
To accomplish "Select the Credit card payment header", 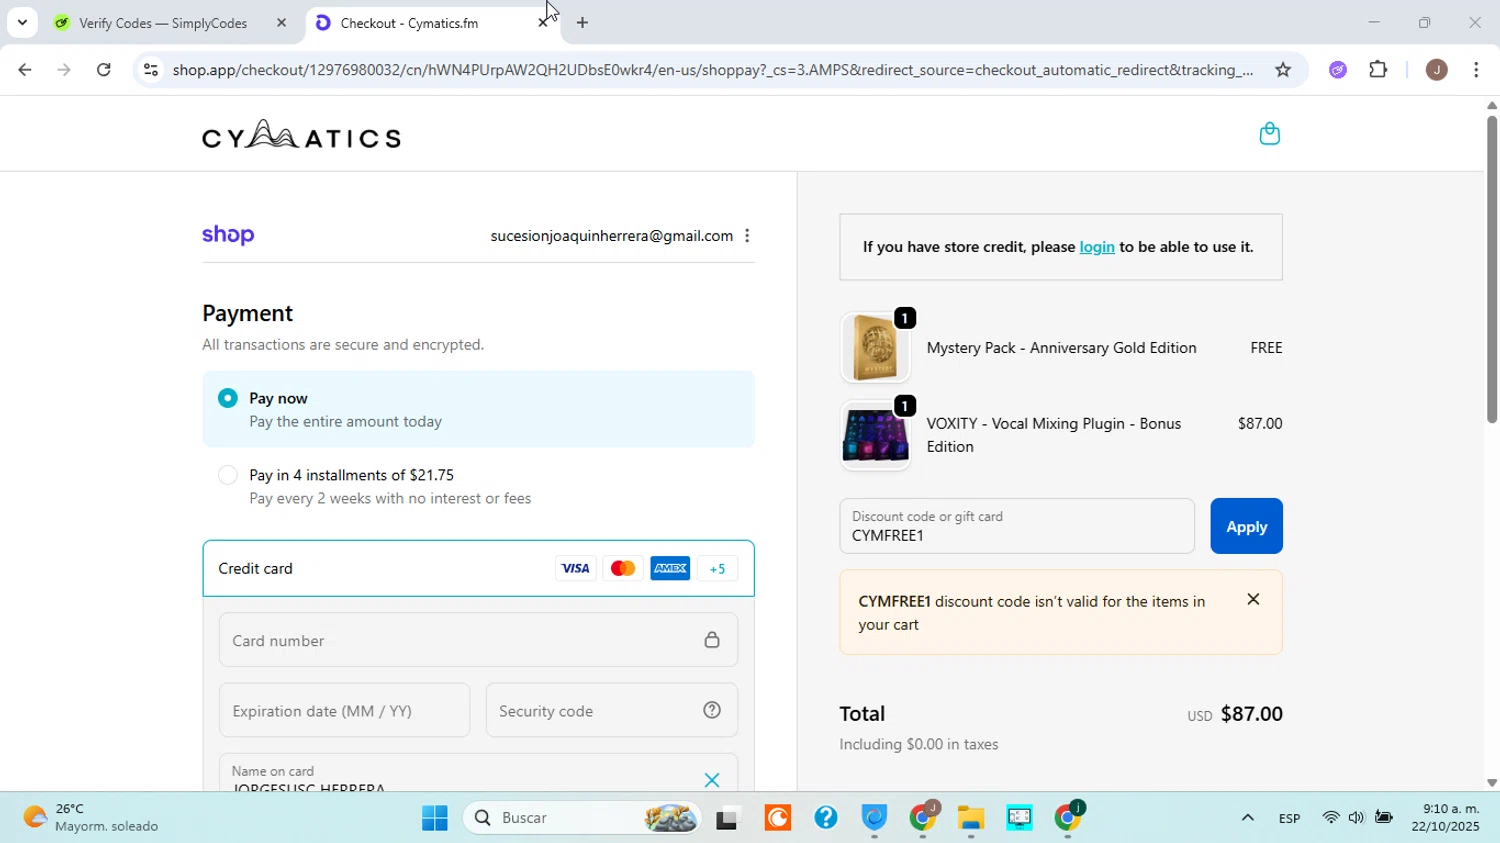I will pyautogui.click(x=478, y=569).
